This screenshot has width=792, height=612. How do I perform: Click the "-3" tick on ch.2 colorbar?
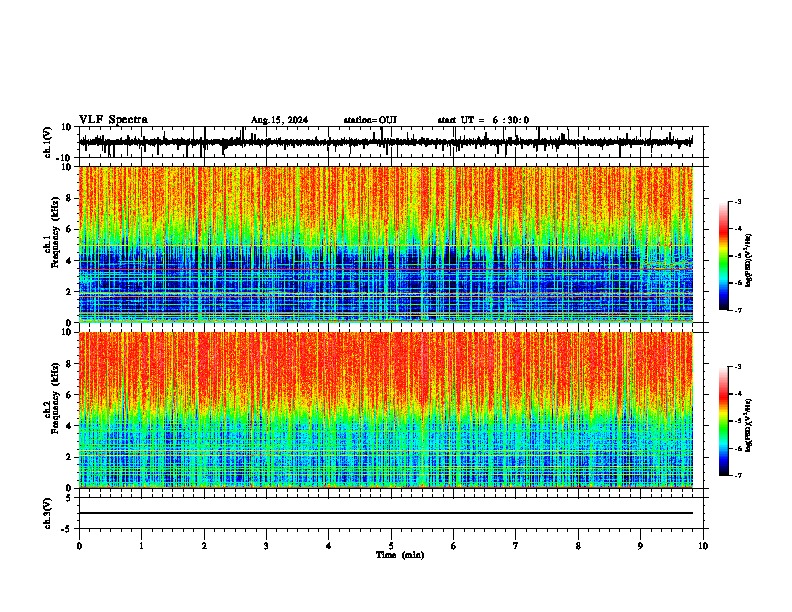click(738, 367)
